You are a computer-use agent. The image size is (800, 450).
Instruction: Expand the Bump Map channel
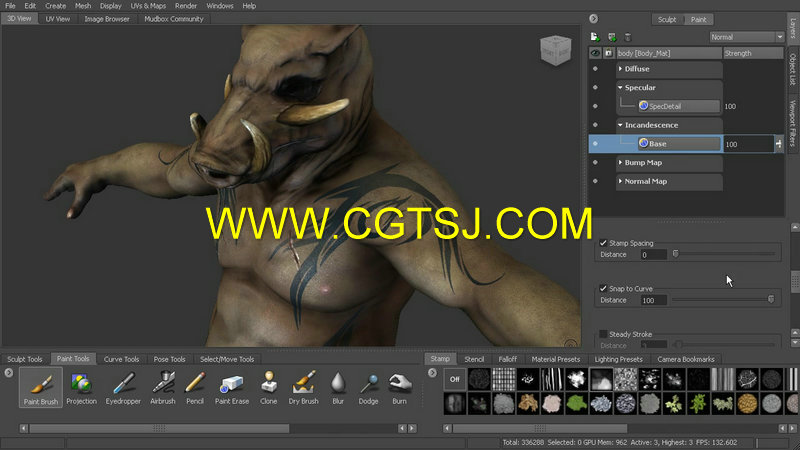tap(620, 162)
